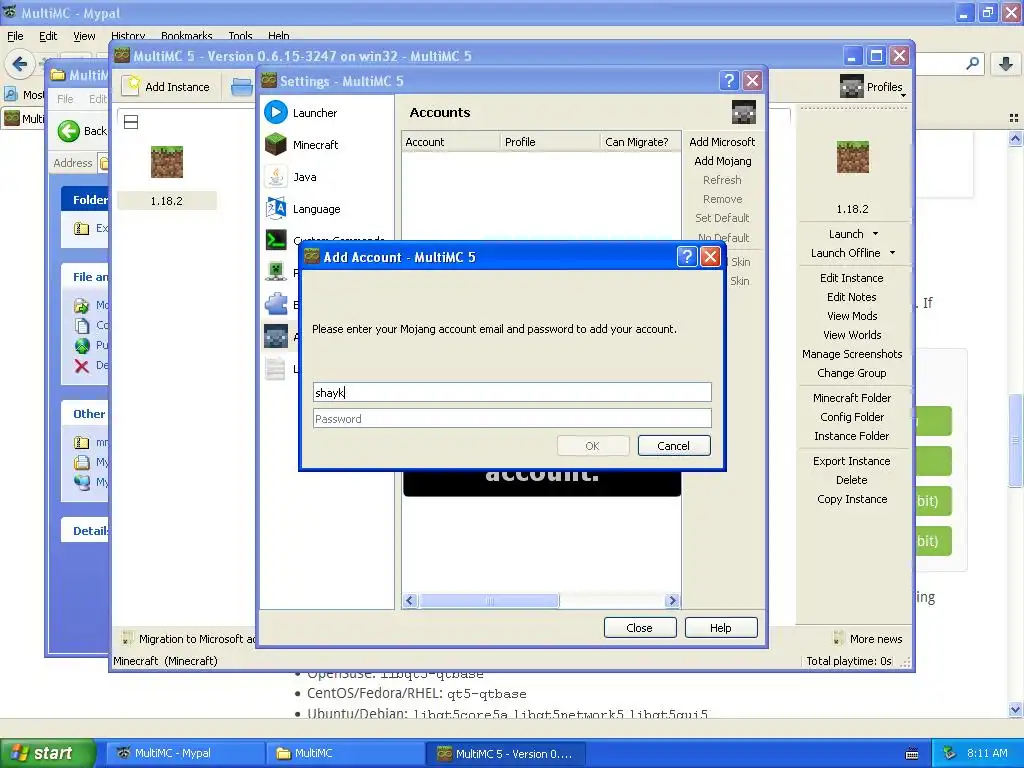
Task: Click View Worlds in sidebar
Action: coord(852,334)
